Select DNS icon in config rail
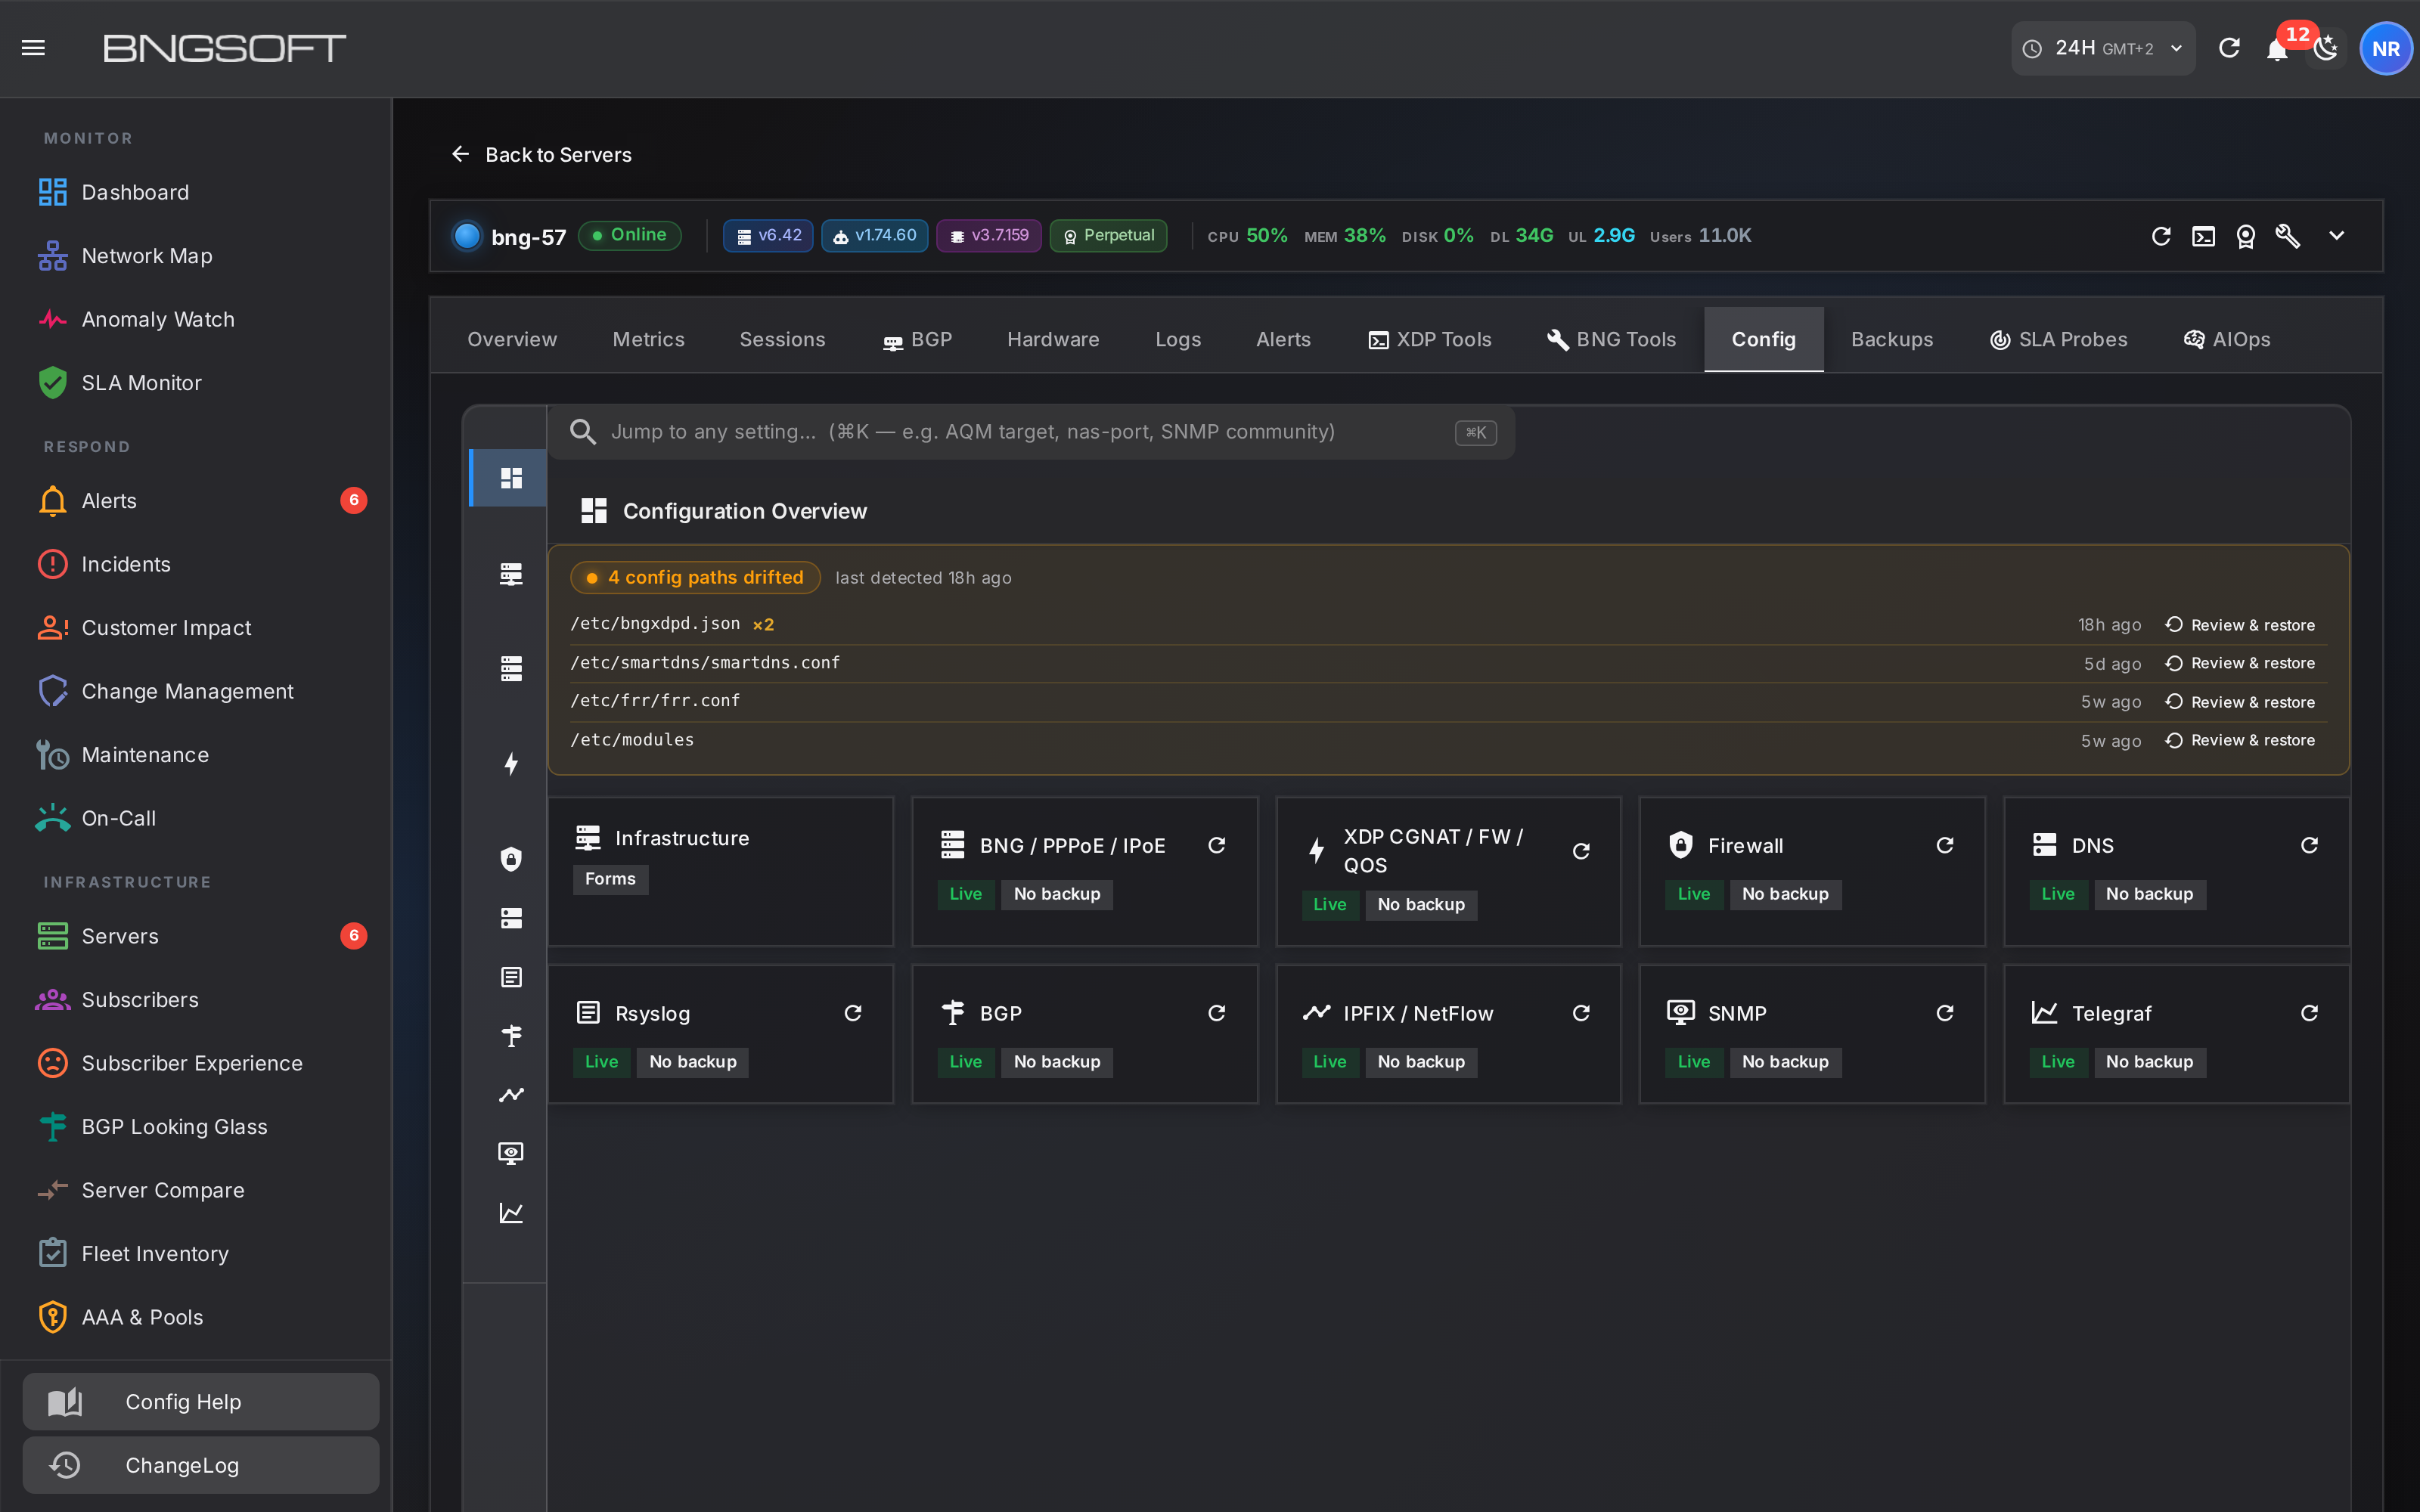 click(x=511, y=918)
